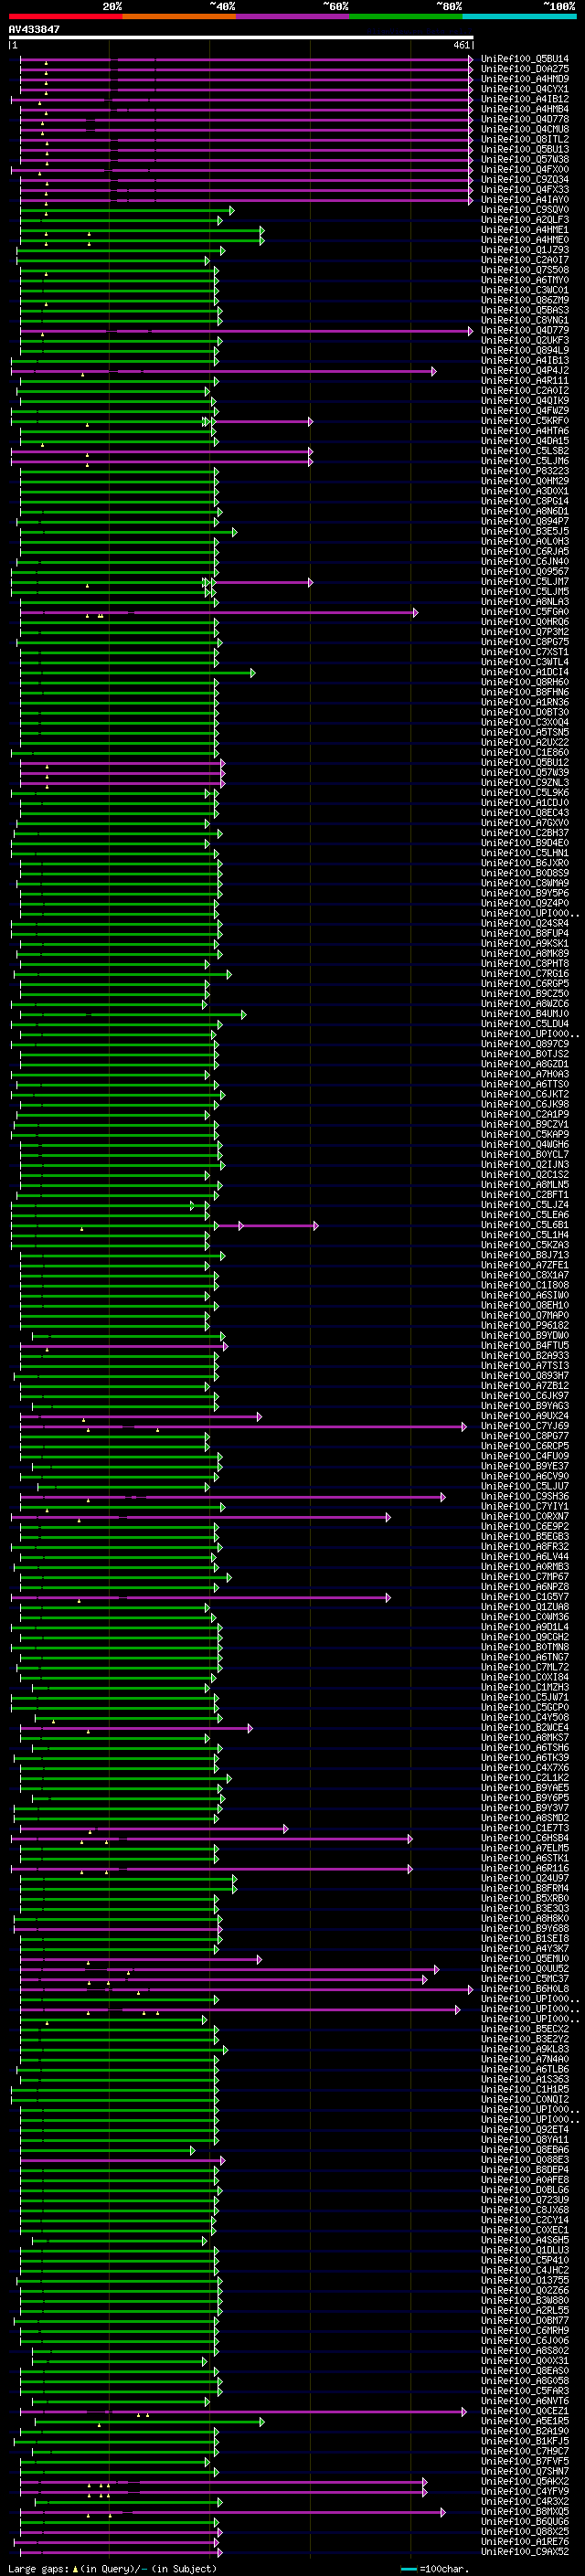Select the UniRef100_C9AX52 entry
The width and height of the screenshot is (585, 2576).
point(525,2551)
